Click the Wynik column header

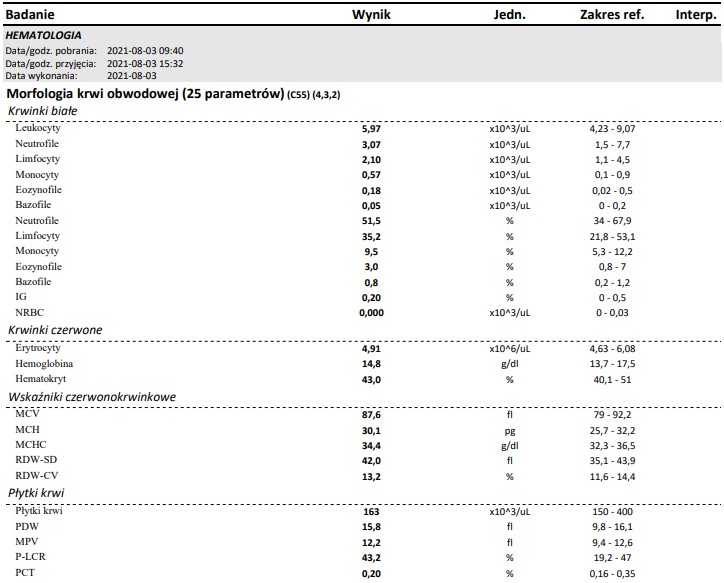pos(371,15)
